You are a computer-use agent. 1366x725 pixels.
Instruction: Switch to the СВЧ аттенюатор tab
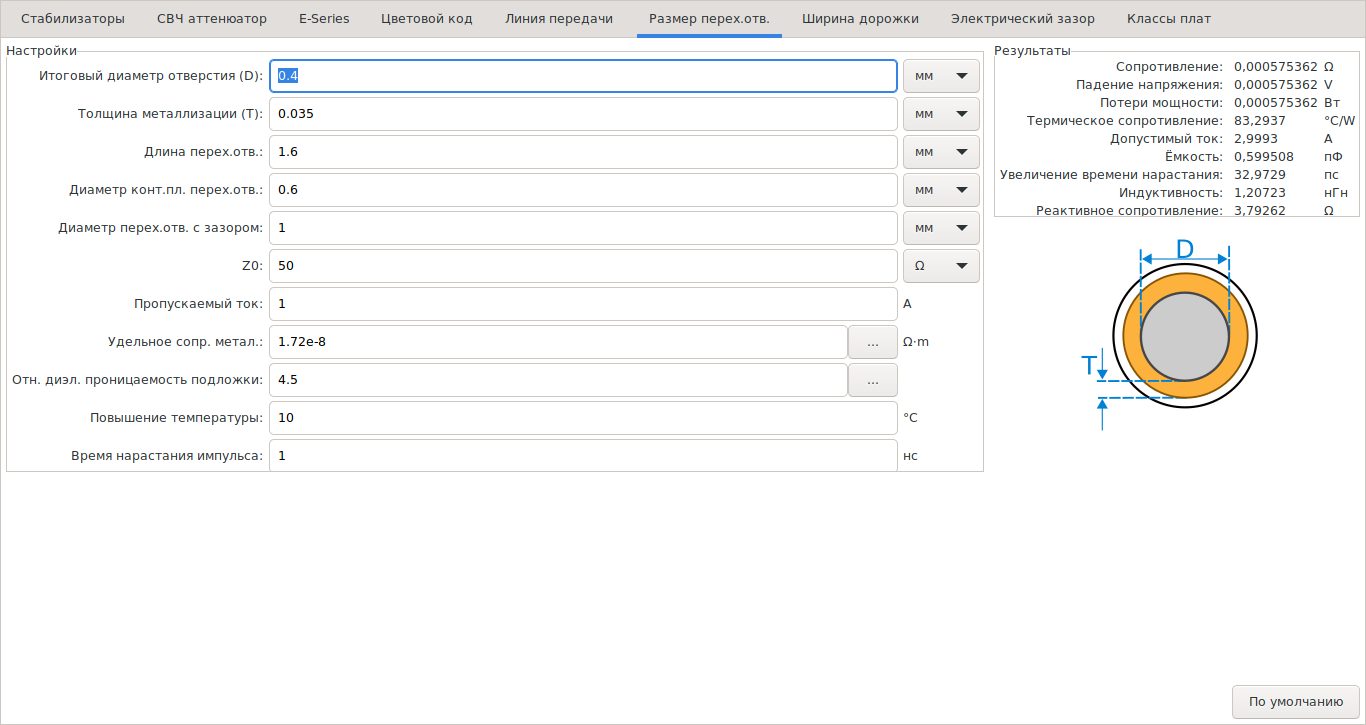212,19
